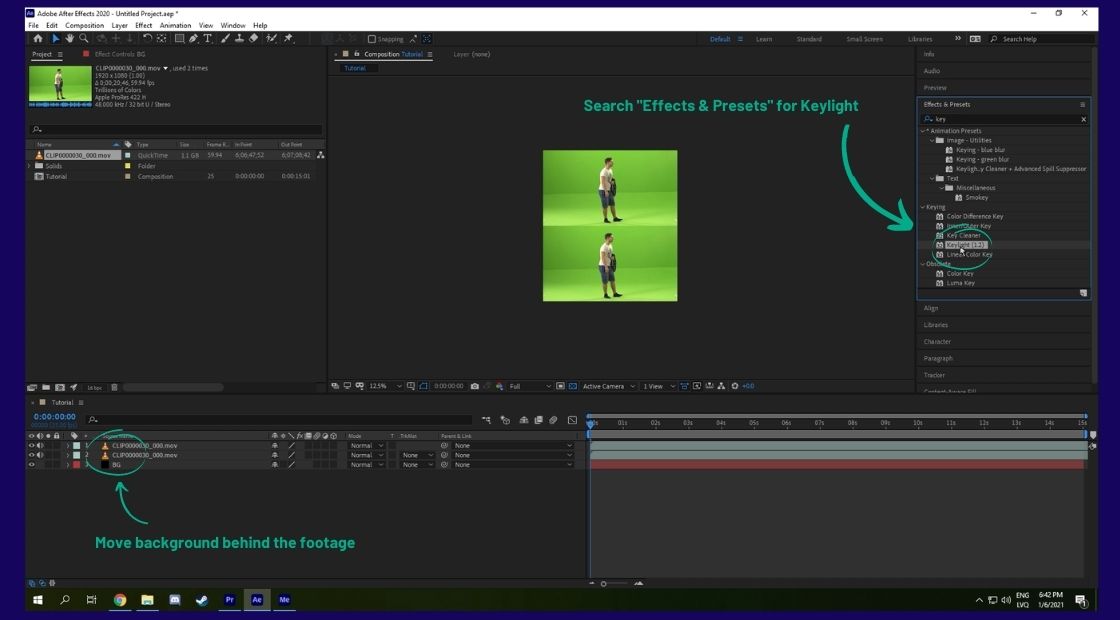Open After Effects from the taskbar
Viewport: 1120px width, 620px height.
coord(256,600)
